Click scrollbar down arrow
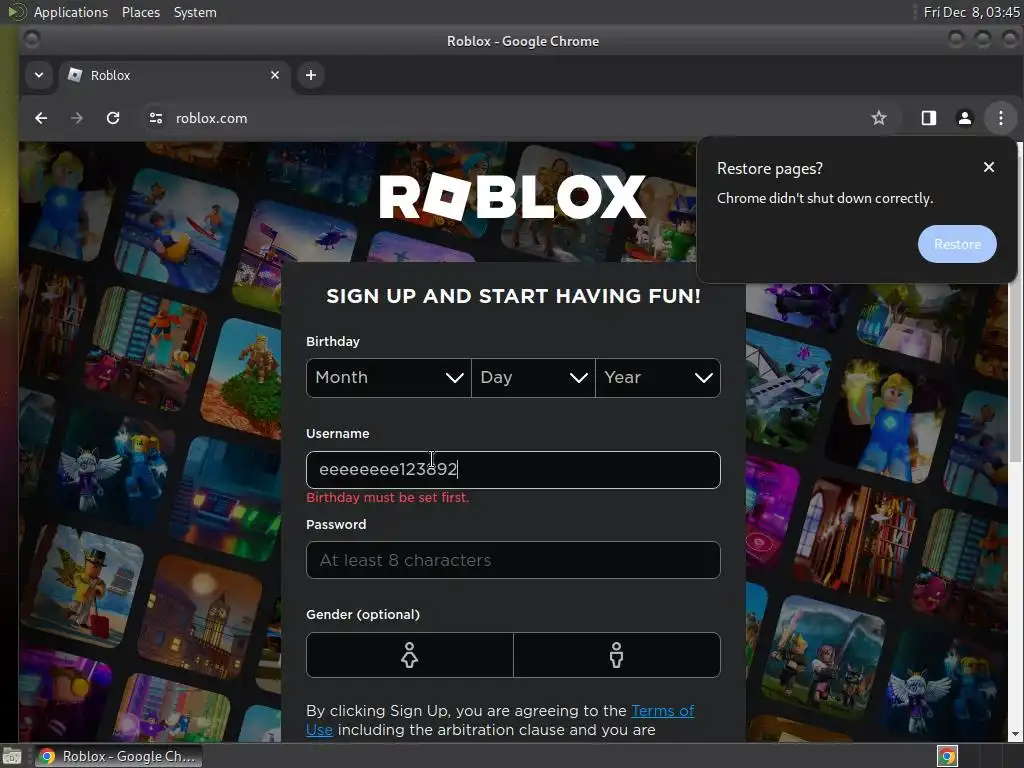1024x768 pixels. [x=1016, y=734]
